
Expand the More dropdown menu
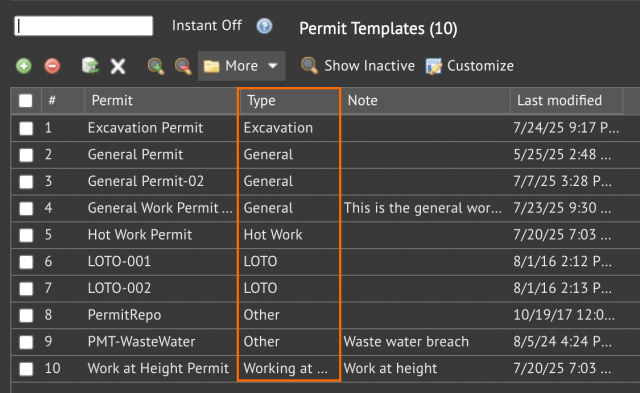[x=242, y=66]
